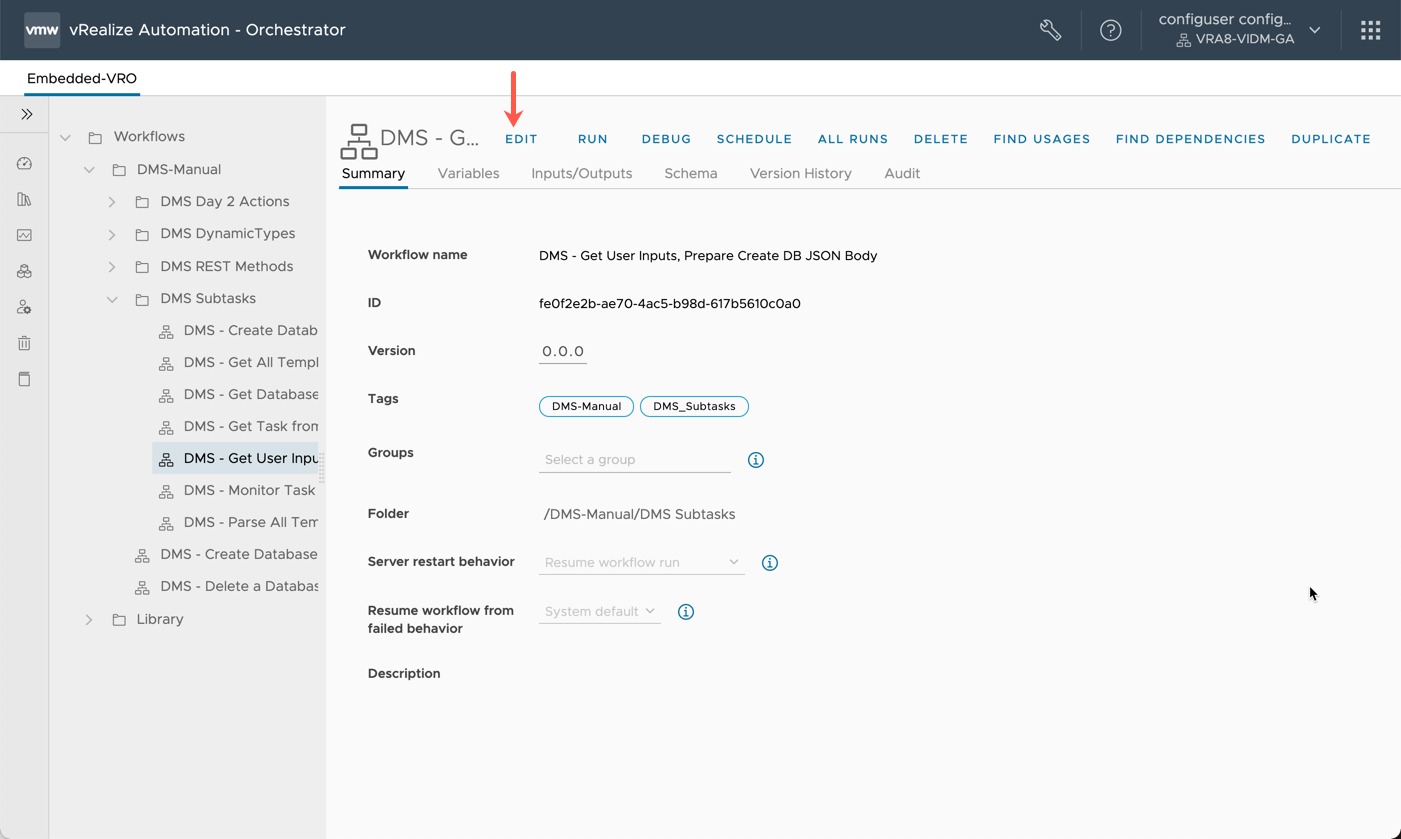Switch to the Variables tab
The width and height of the screenshot is (1401, 839).
pyautogui.click(x=468, y=173)
